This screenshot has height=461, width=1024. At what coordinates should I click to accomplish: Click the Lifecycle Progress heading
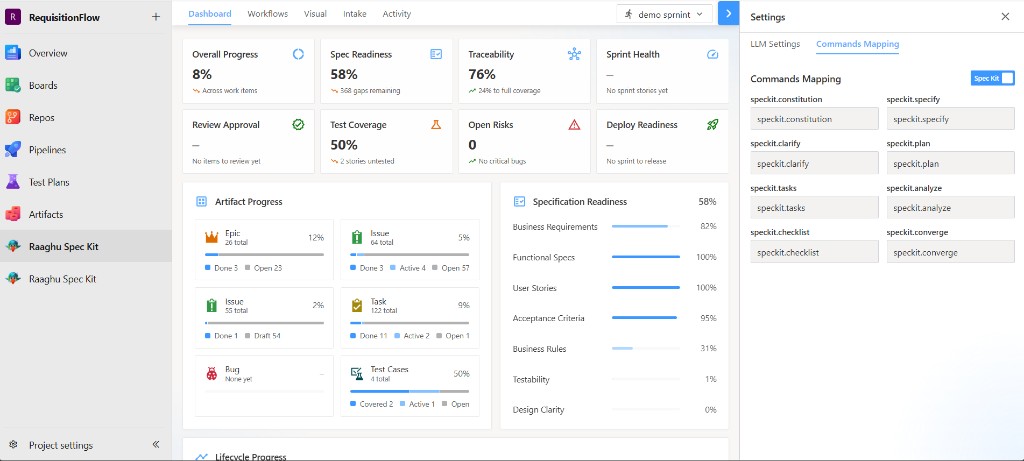tap(251, 456)
